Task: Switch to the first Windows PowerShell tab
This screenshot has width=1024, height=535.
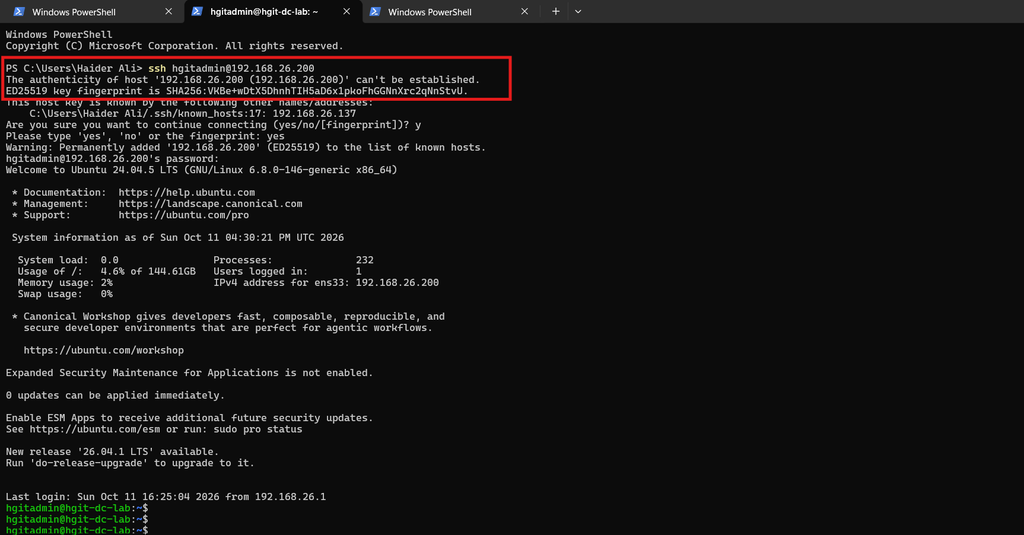Action: tap(91, 12)
